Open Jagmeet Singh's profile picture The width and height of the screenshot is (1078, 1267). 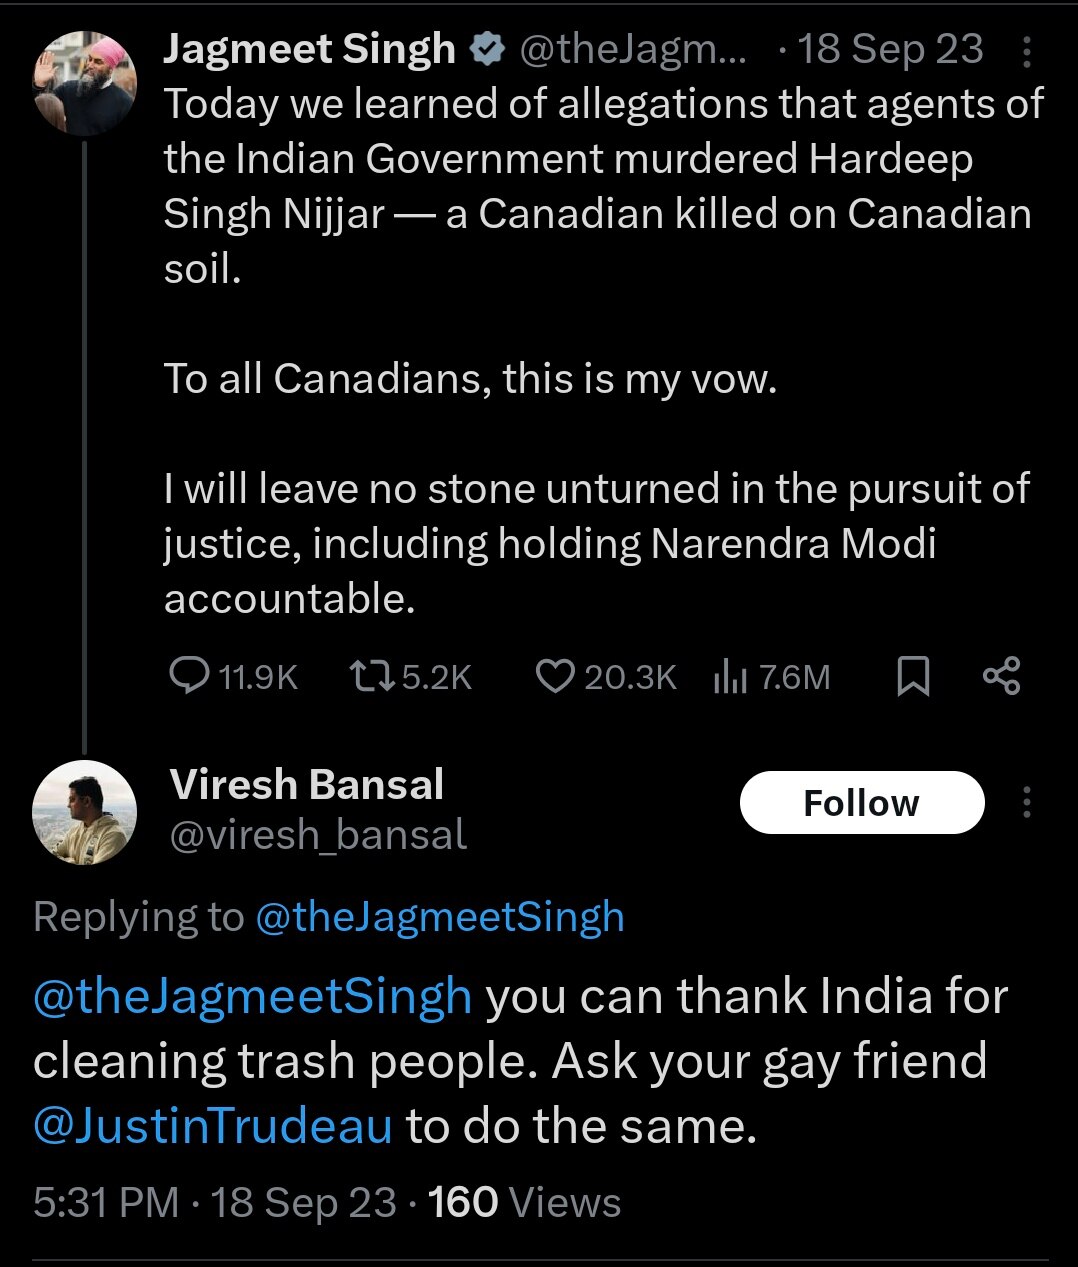click(x=84, y=82)
